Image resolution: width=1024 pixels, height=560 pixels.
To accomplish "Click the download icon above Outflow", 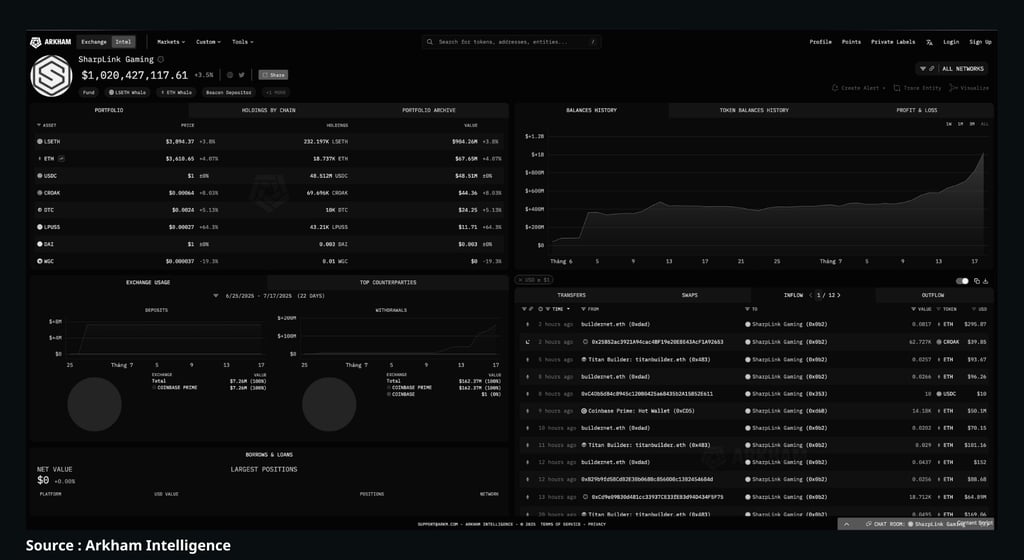I will [985, 281].
